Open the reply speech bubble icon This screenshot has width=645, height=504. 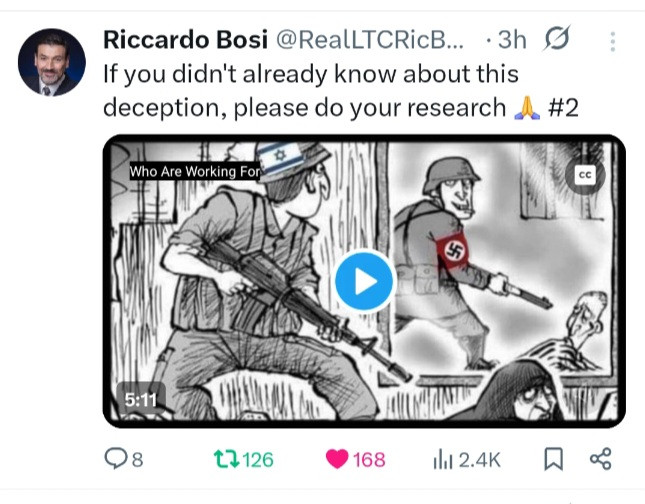pyautogui.click(x=116, y=459)
